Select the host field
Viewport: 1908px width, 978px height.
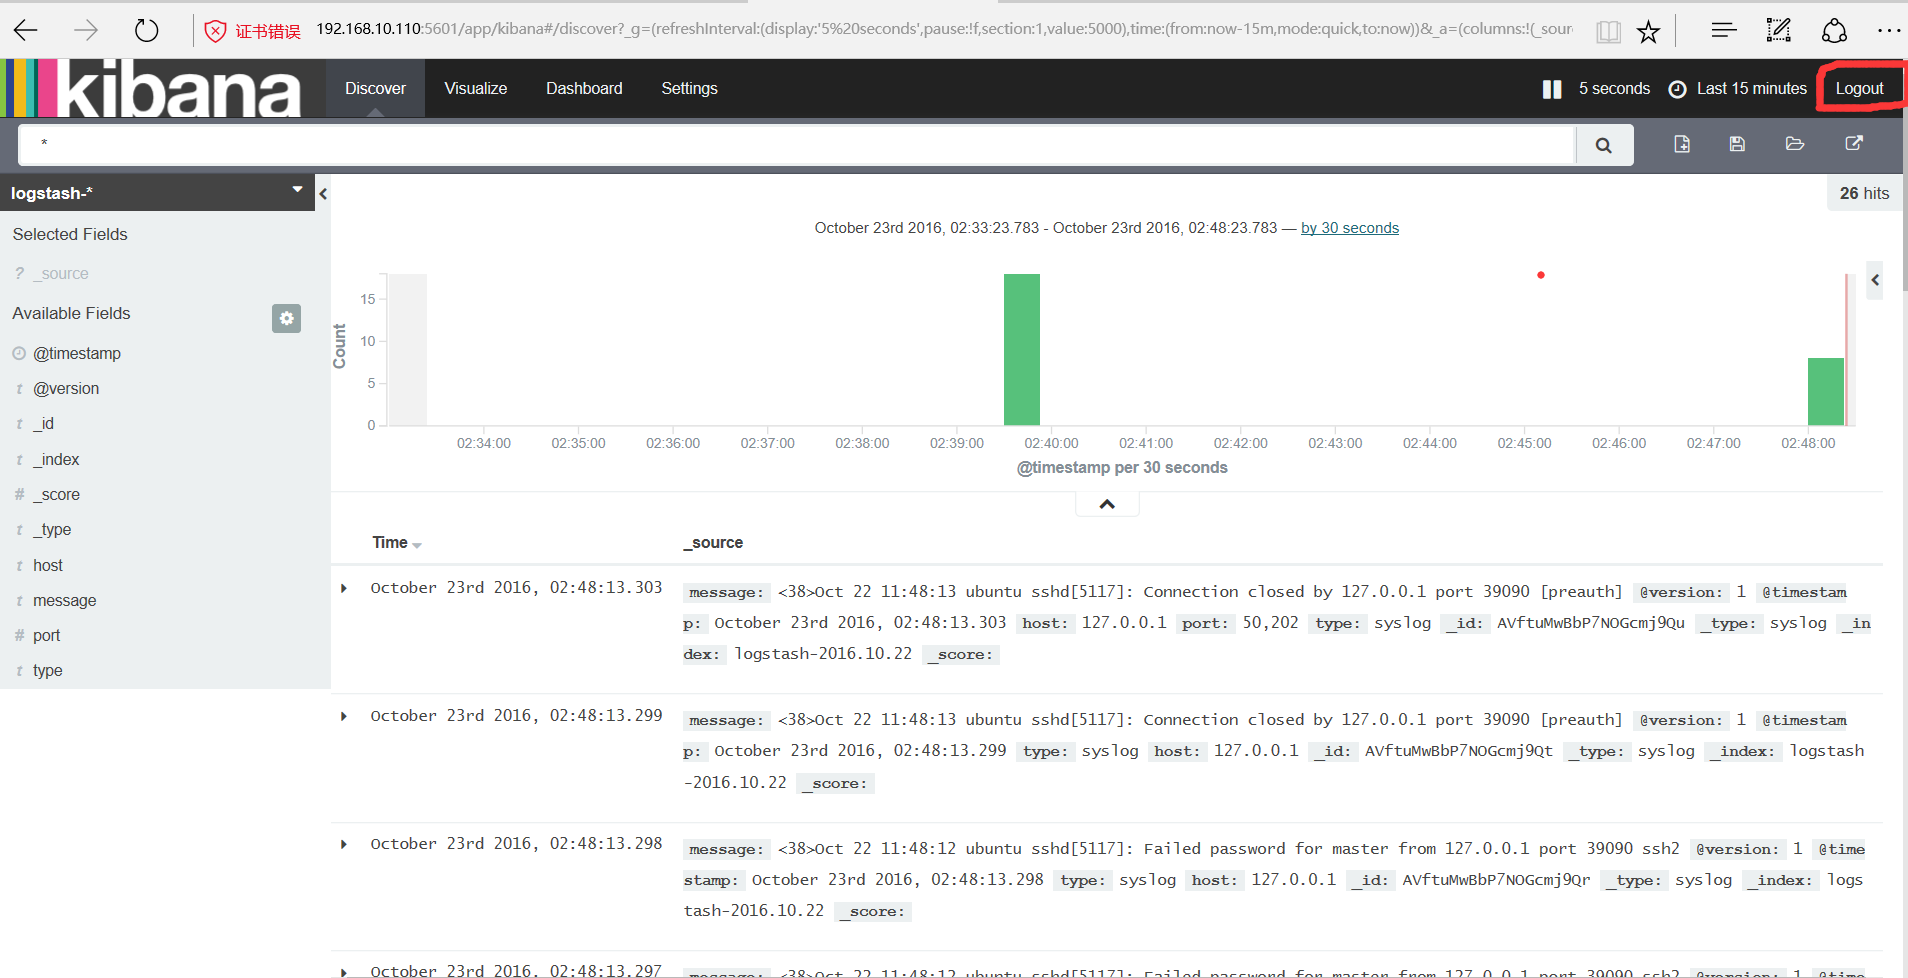48,565
